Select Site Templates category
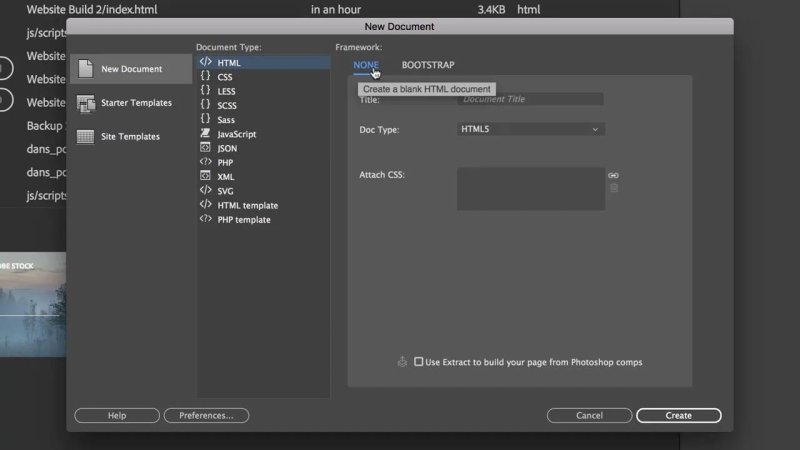Screen dimensions: 800x450 [x=132, y=136]
